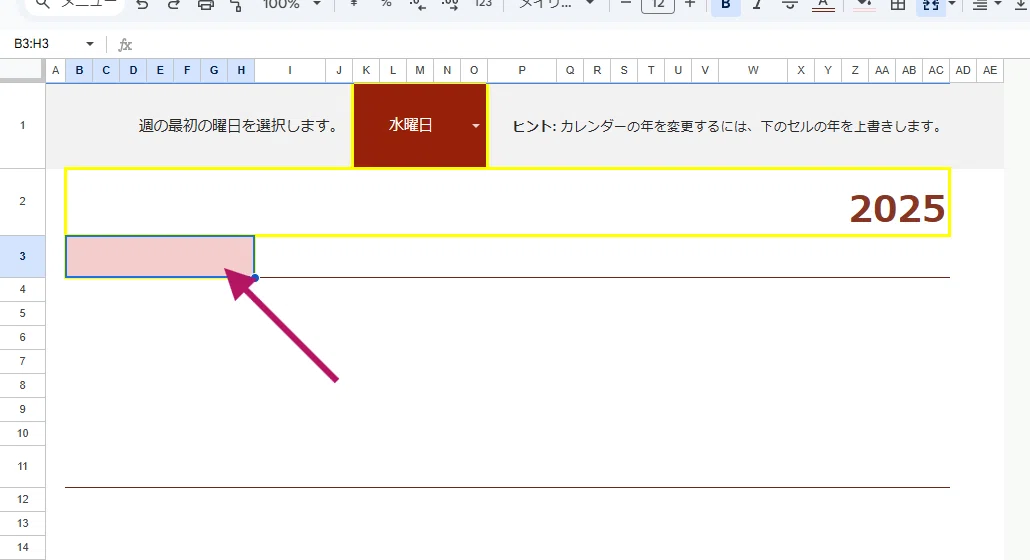Select column B header

point(79,70)
